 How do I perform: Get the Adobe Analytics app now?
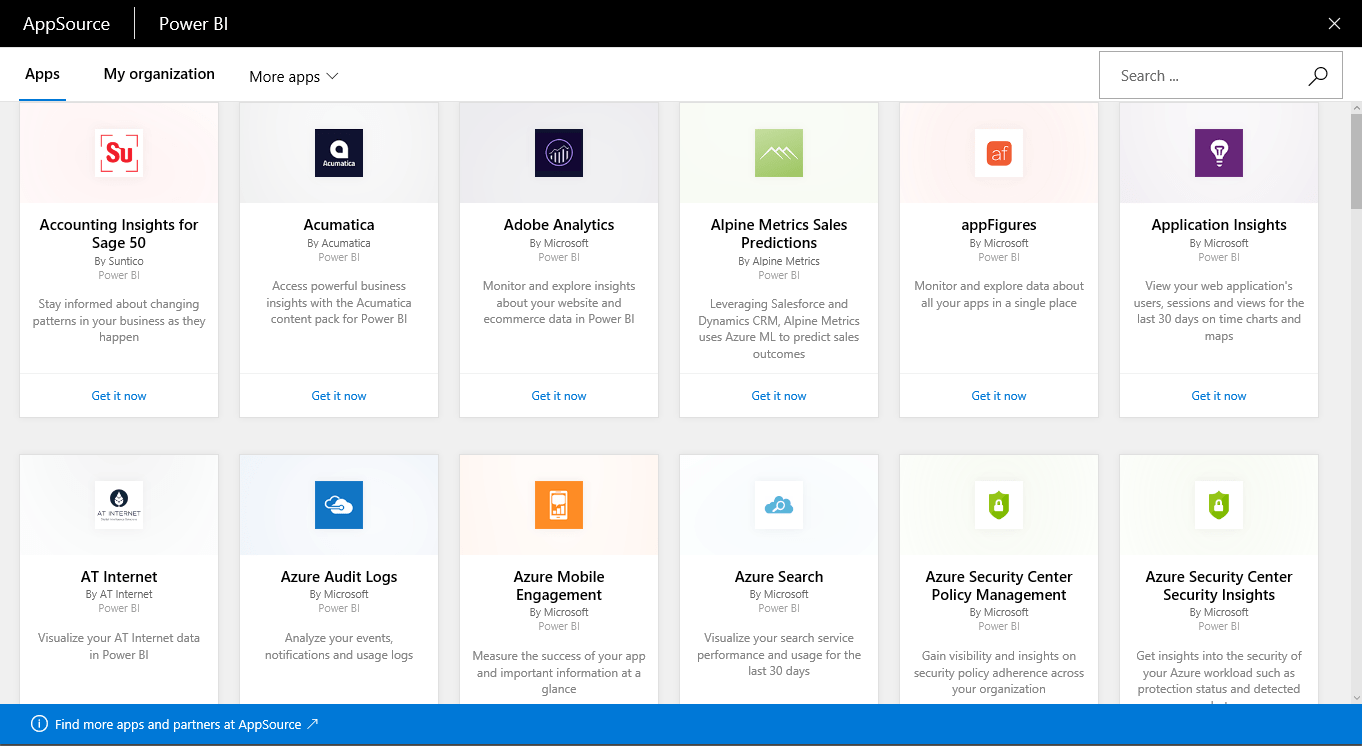(x=559, y=396)
